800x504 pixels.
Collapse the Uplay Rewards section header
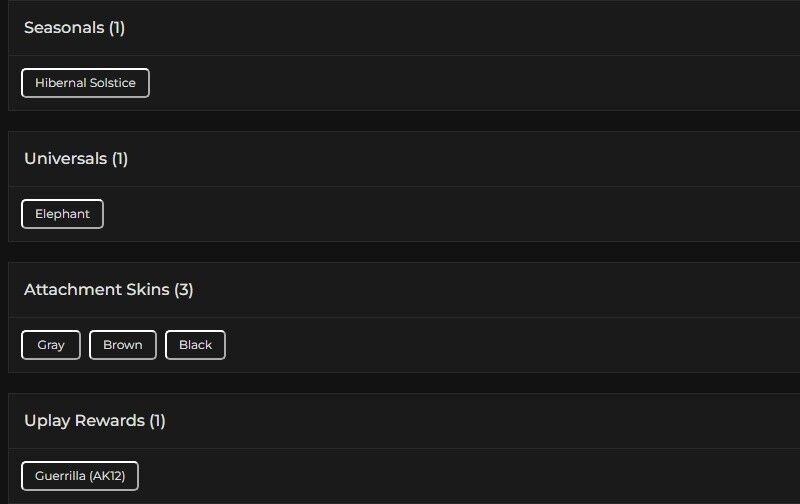tap(400, 421)
